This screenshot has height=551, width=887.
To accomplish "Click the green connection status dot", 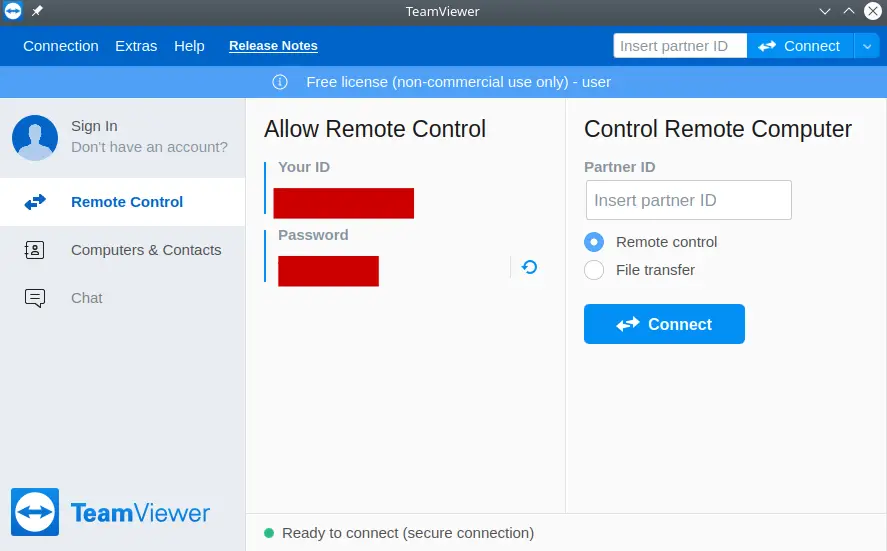I will click(x=269, y=533).
